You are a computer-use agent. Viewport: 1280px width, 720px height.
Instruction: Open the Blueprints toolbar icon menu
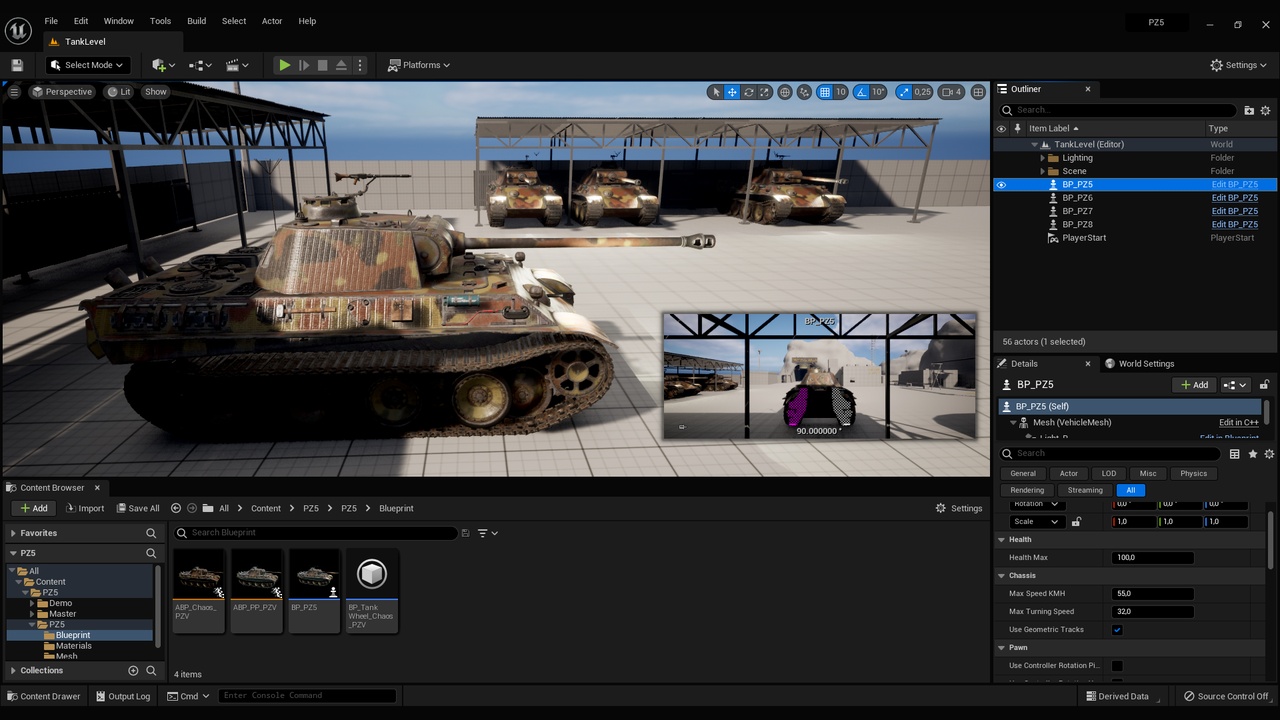tap(200, 65)
